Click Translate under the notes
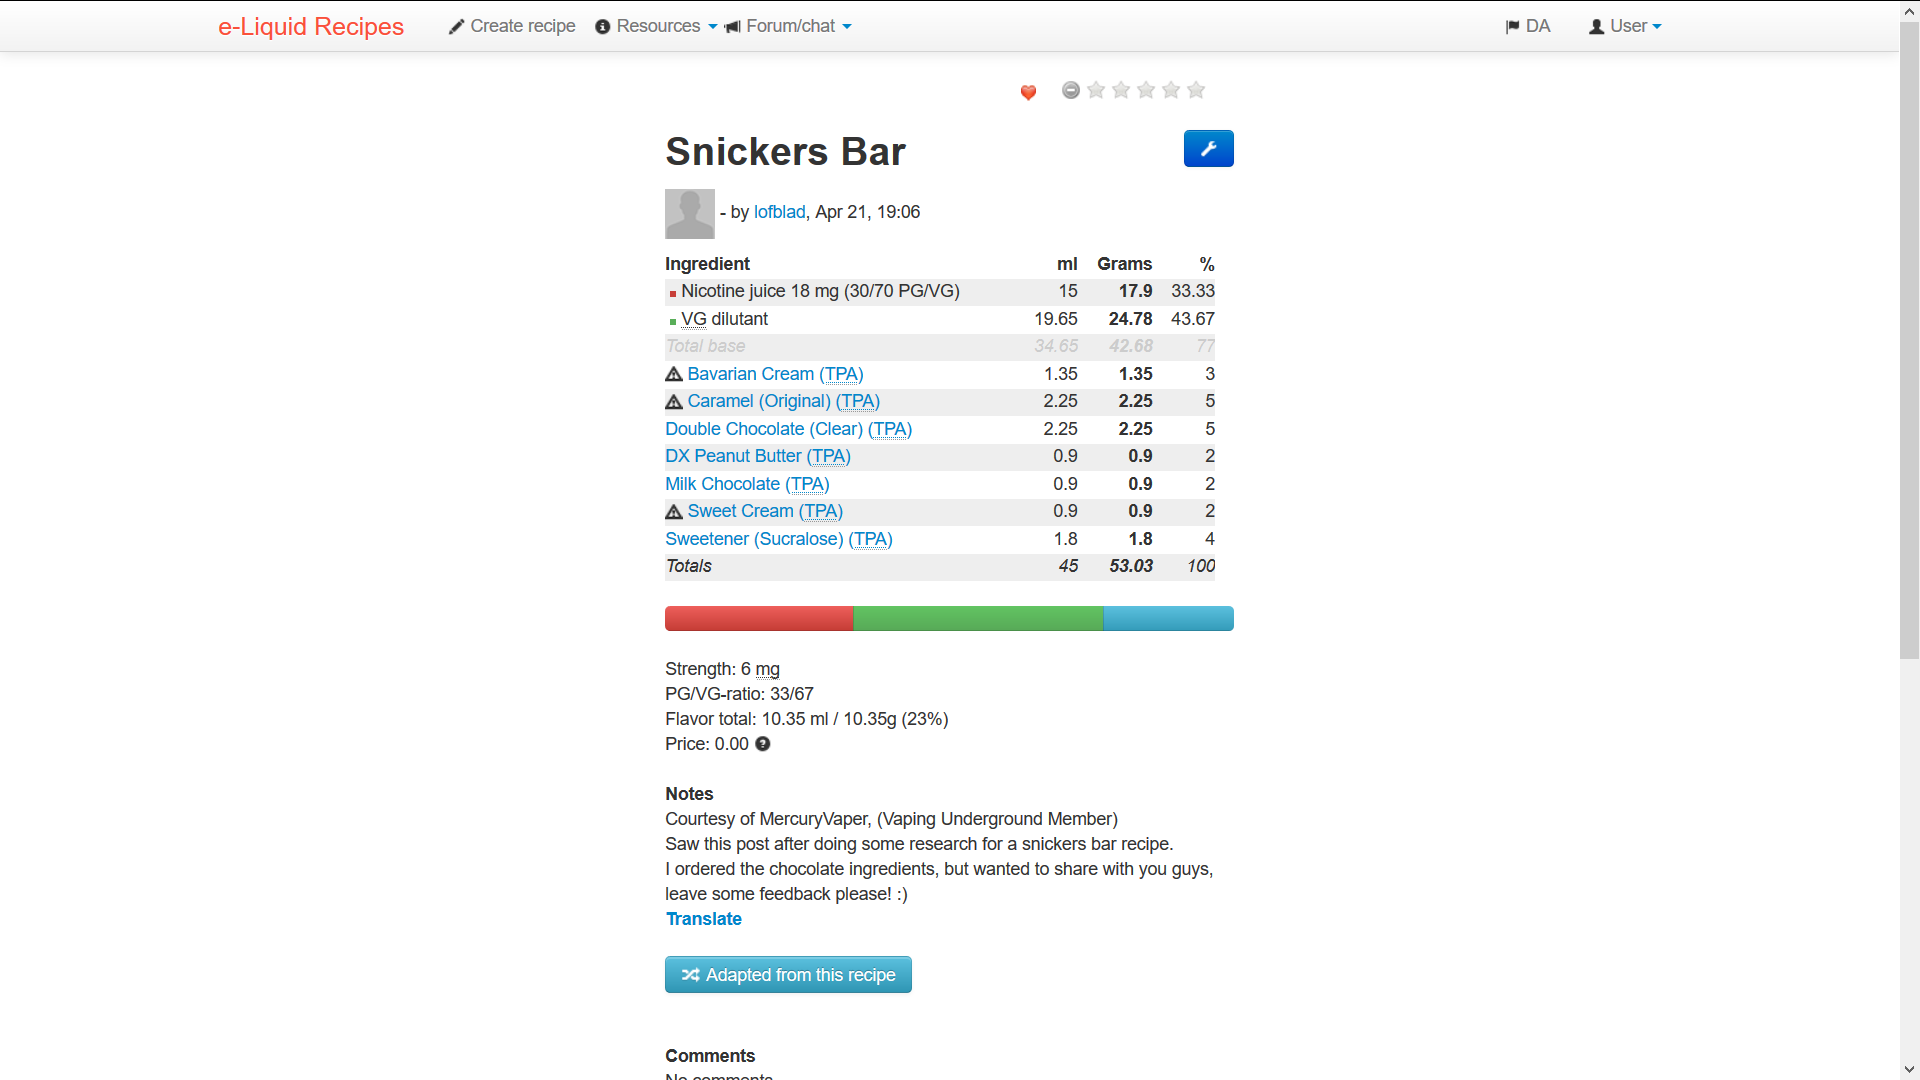Viewport: 1920px width, 1080px height. click(x=704, y=919)
